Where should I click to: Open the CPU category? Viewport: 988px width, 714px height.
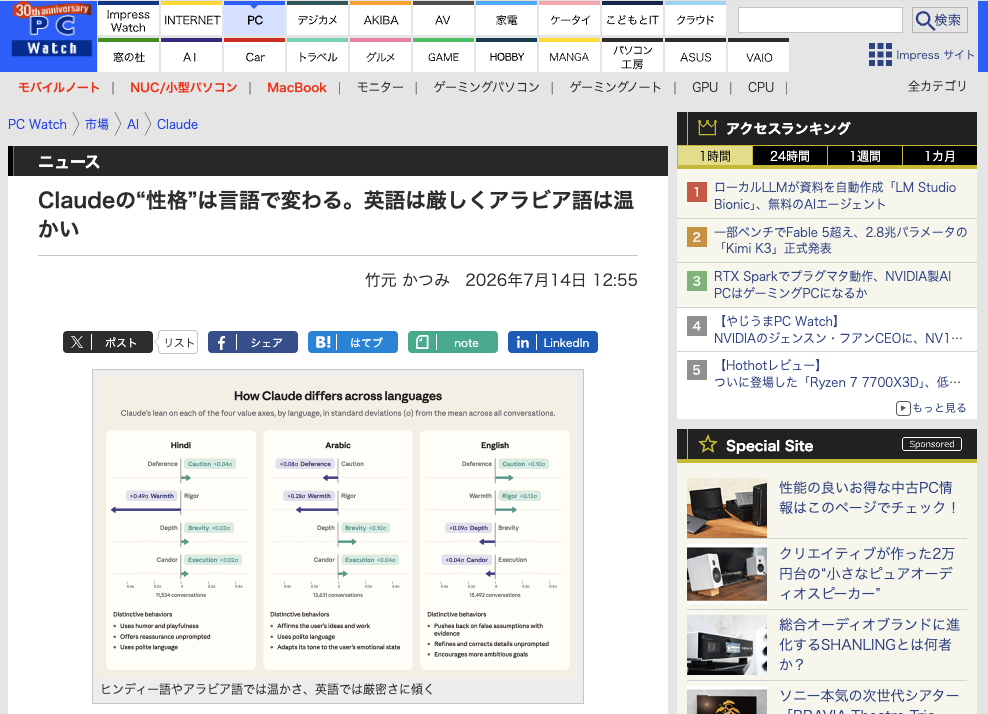click(761, 88)
